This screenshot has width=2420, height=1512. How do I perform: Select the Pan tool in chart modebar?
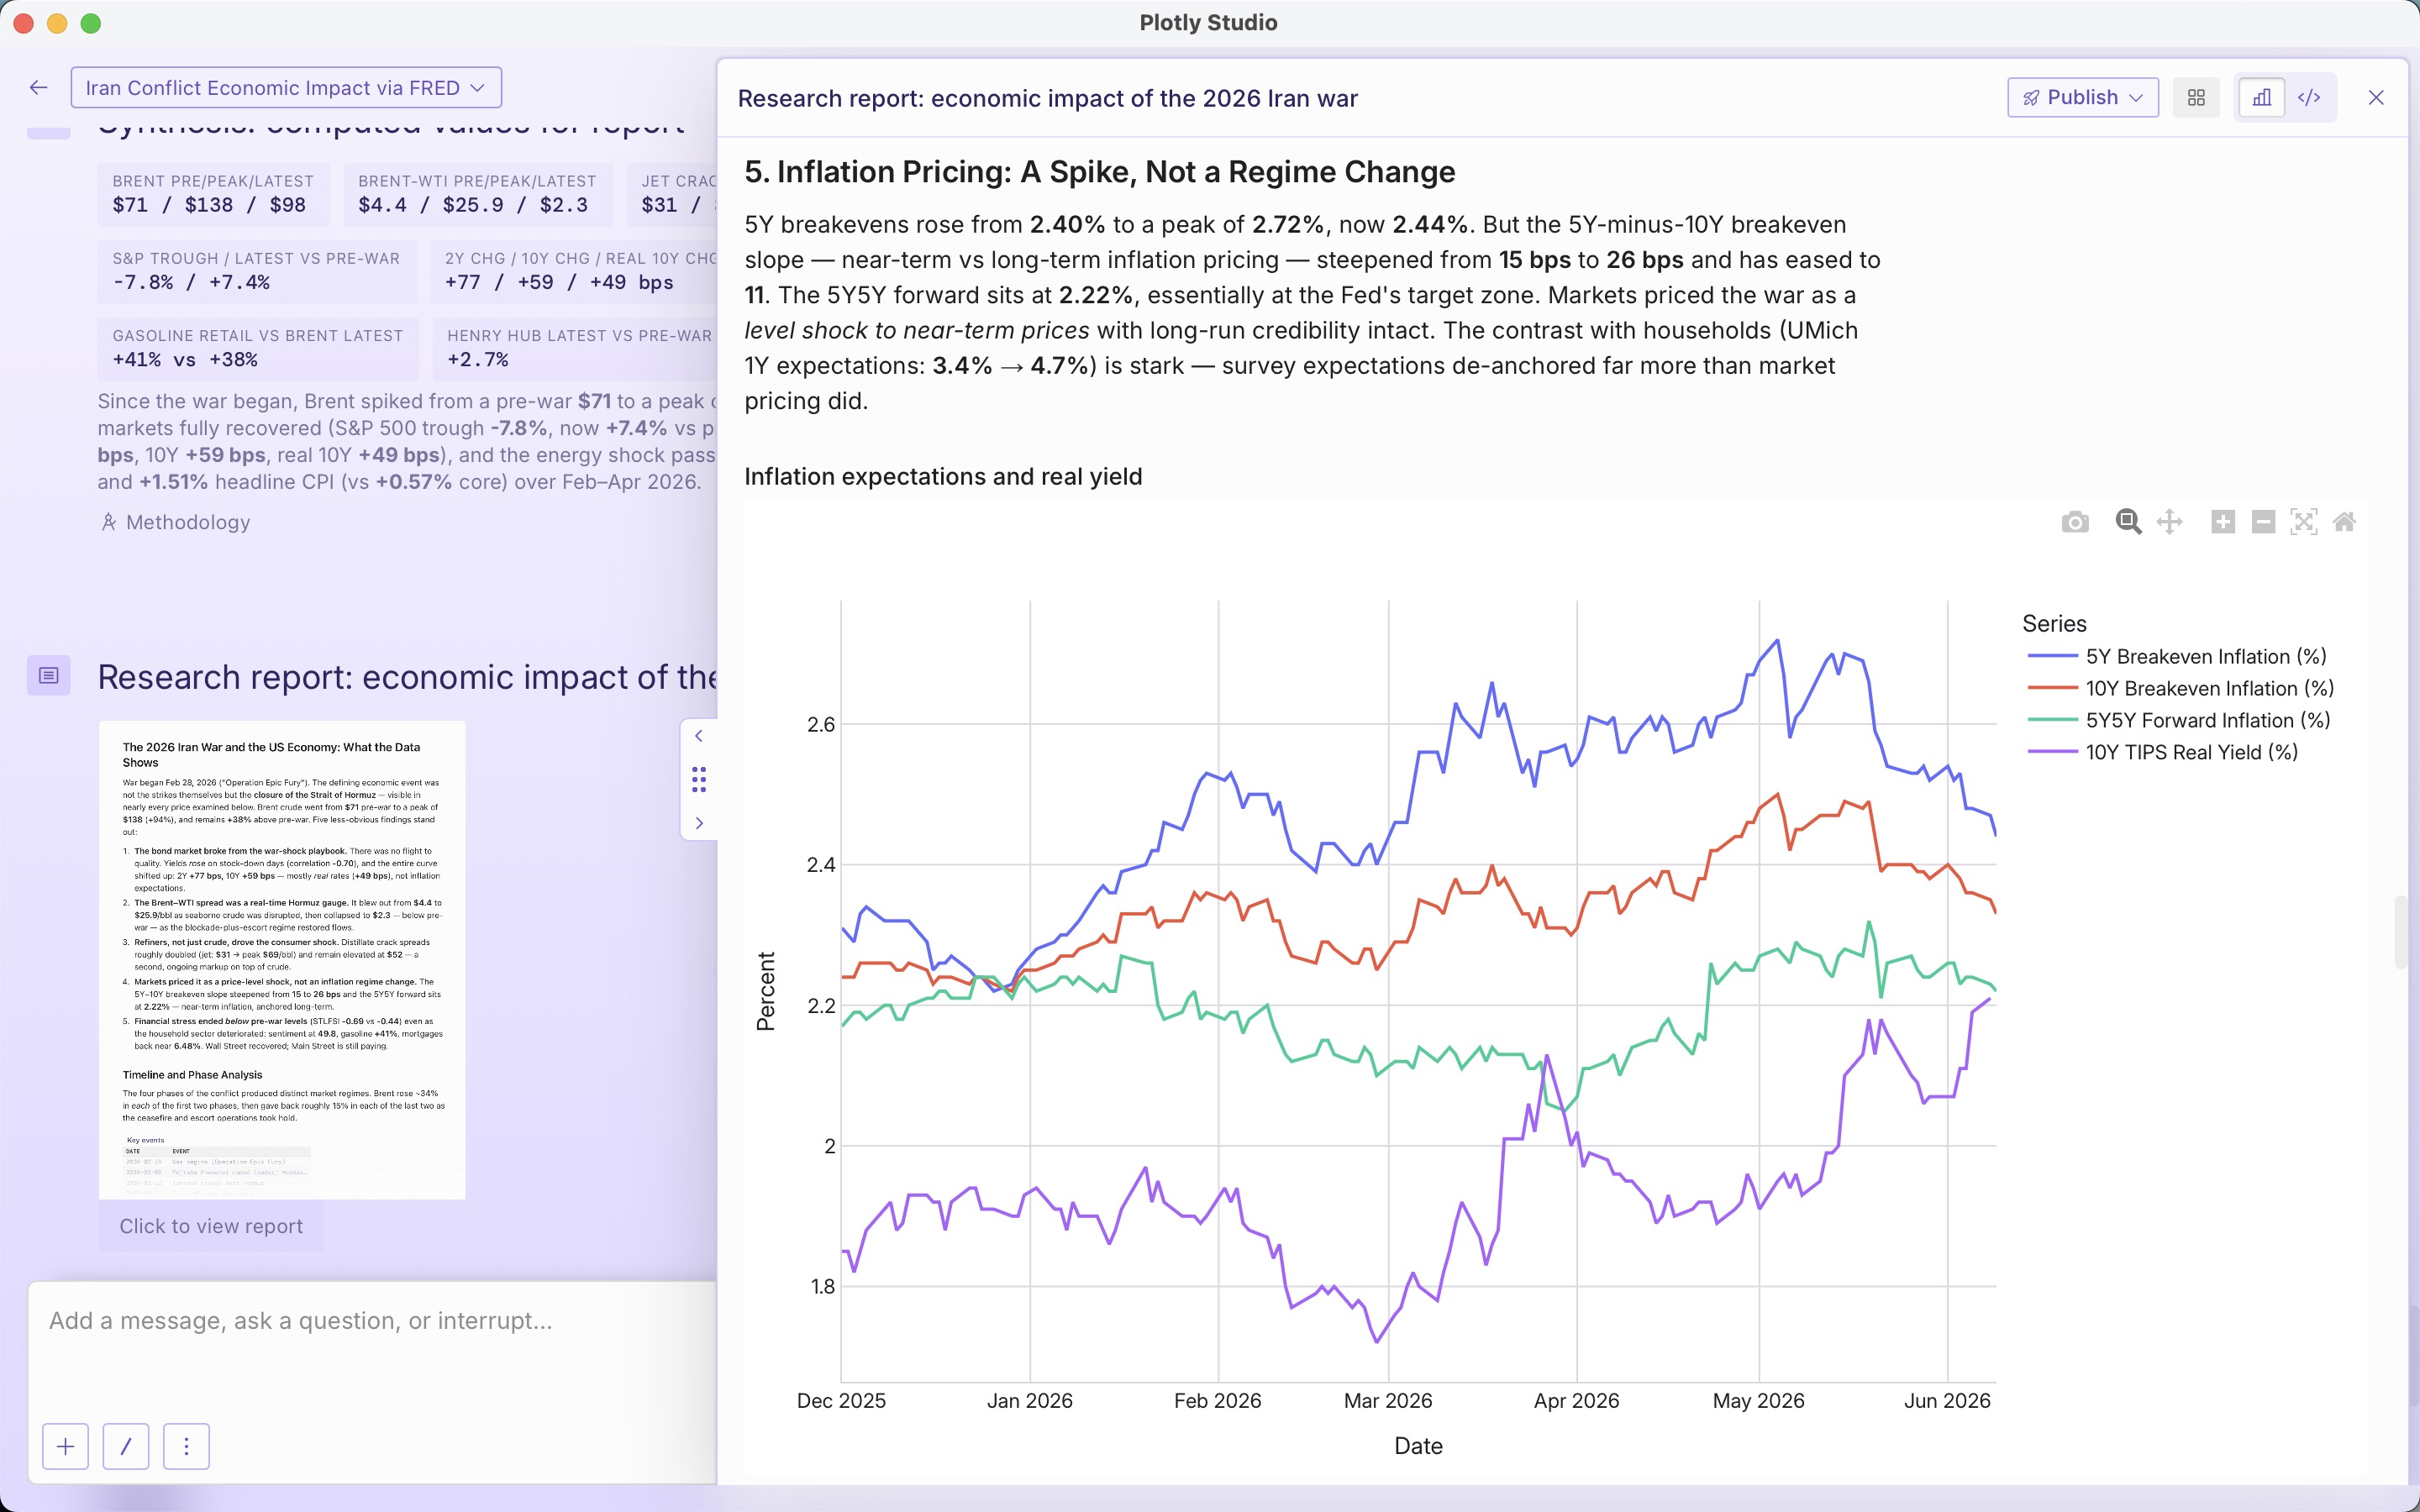pyautogui.click(x=2169, y=522)
